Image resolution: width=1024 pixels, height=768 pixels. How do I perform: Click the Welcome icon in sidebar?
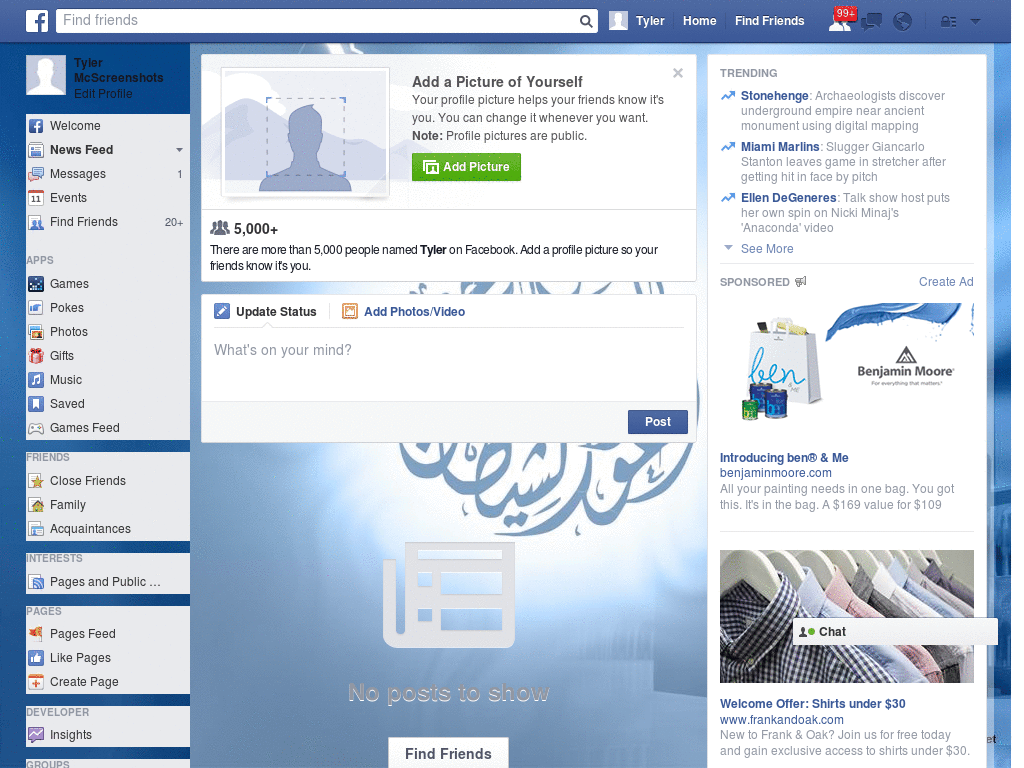[36, 126]
